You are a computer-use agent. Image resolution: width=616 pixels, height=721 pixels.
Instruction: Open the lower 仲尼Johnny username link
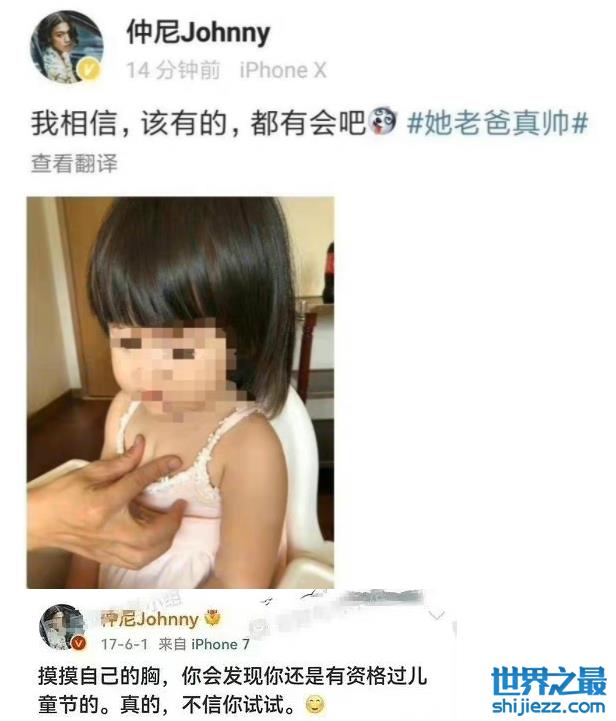(149, 619)
